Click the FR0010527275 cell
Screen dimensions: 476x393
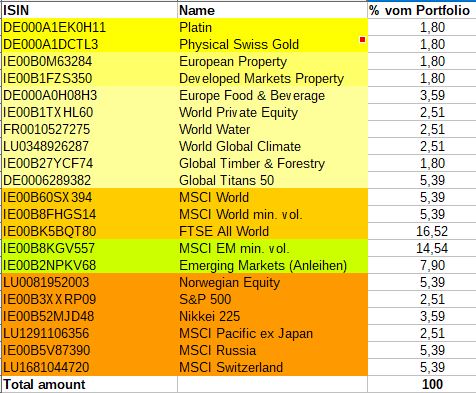pos(89,129)
